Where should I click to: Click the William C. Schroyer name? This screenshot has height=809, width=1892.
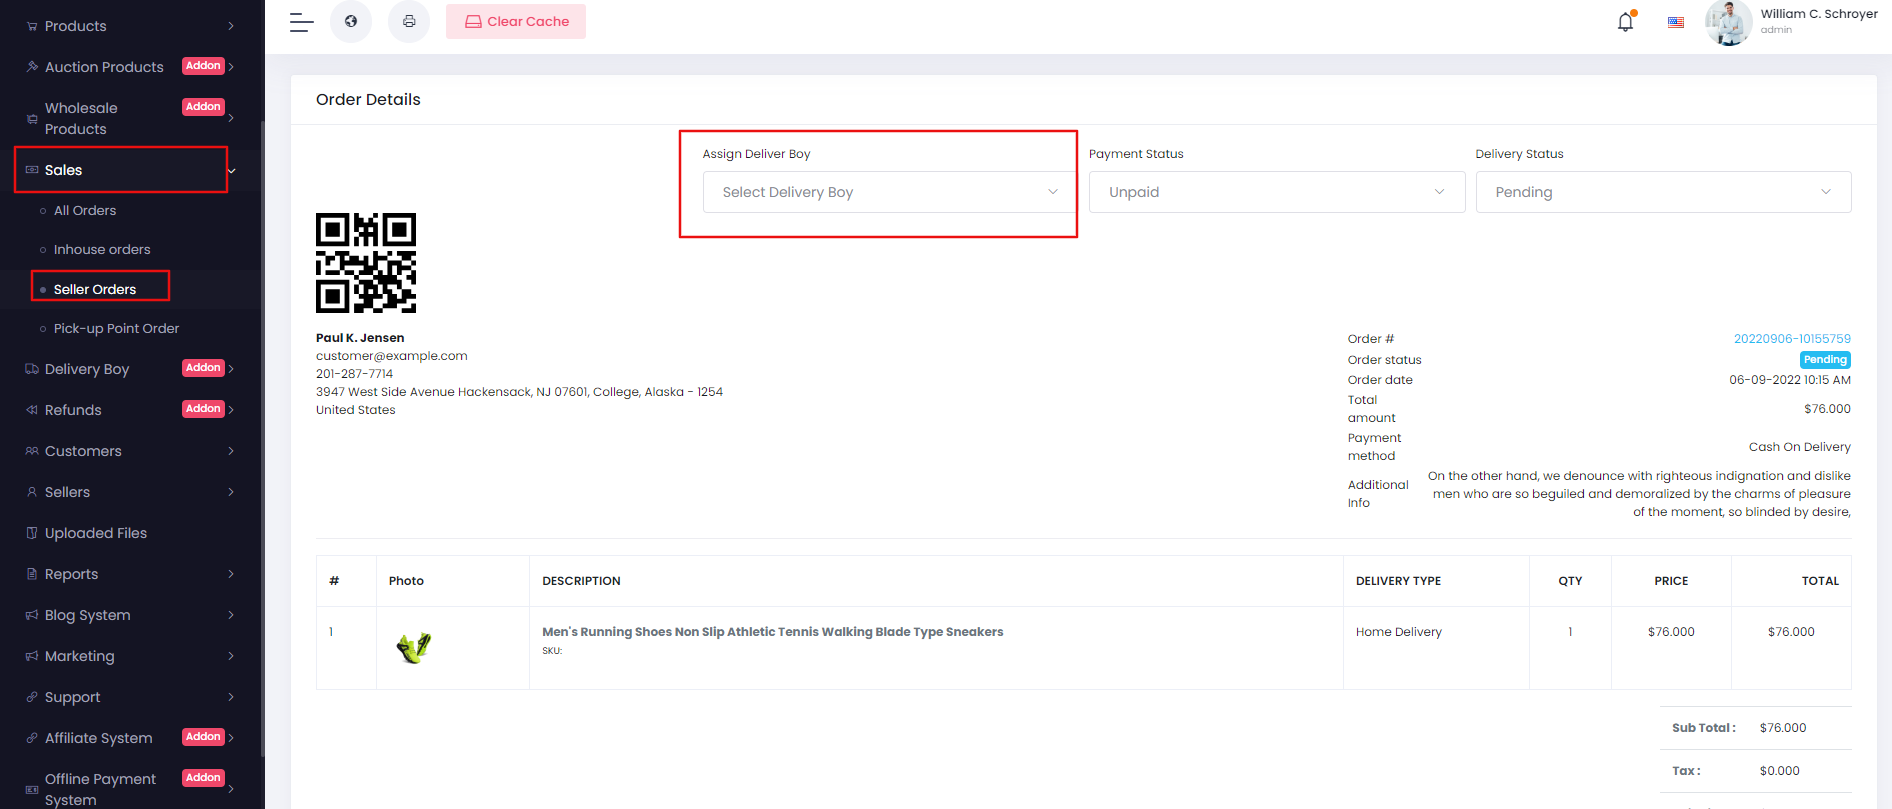pyautogui.click(x=1819, y=14)
